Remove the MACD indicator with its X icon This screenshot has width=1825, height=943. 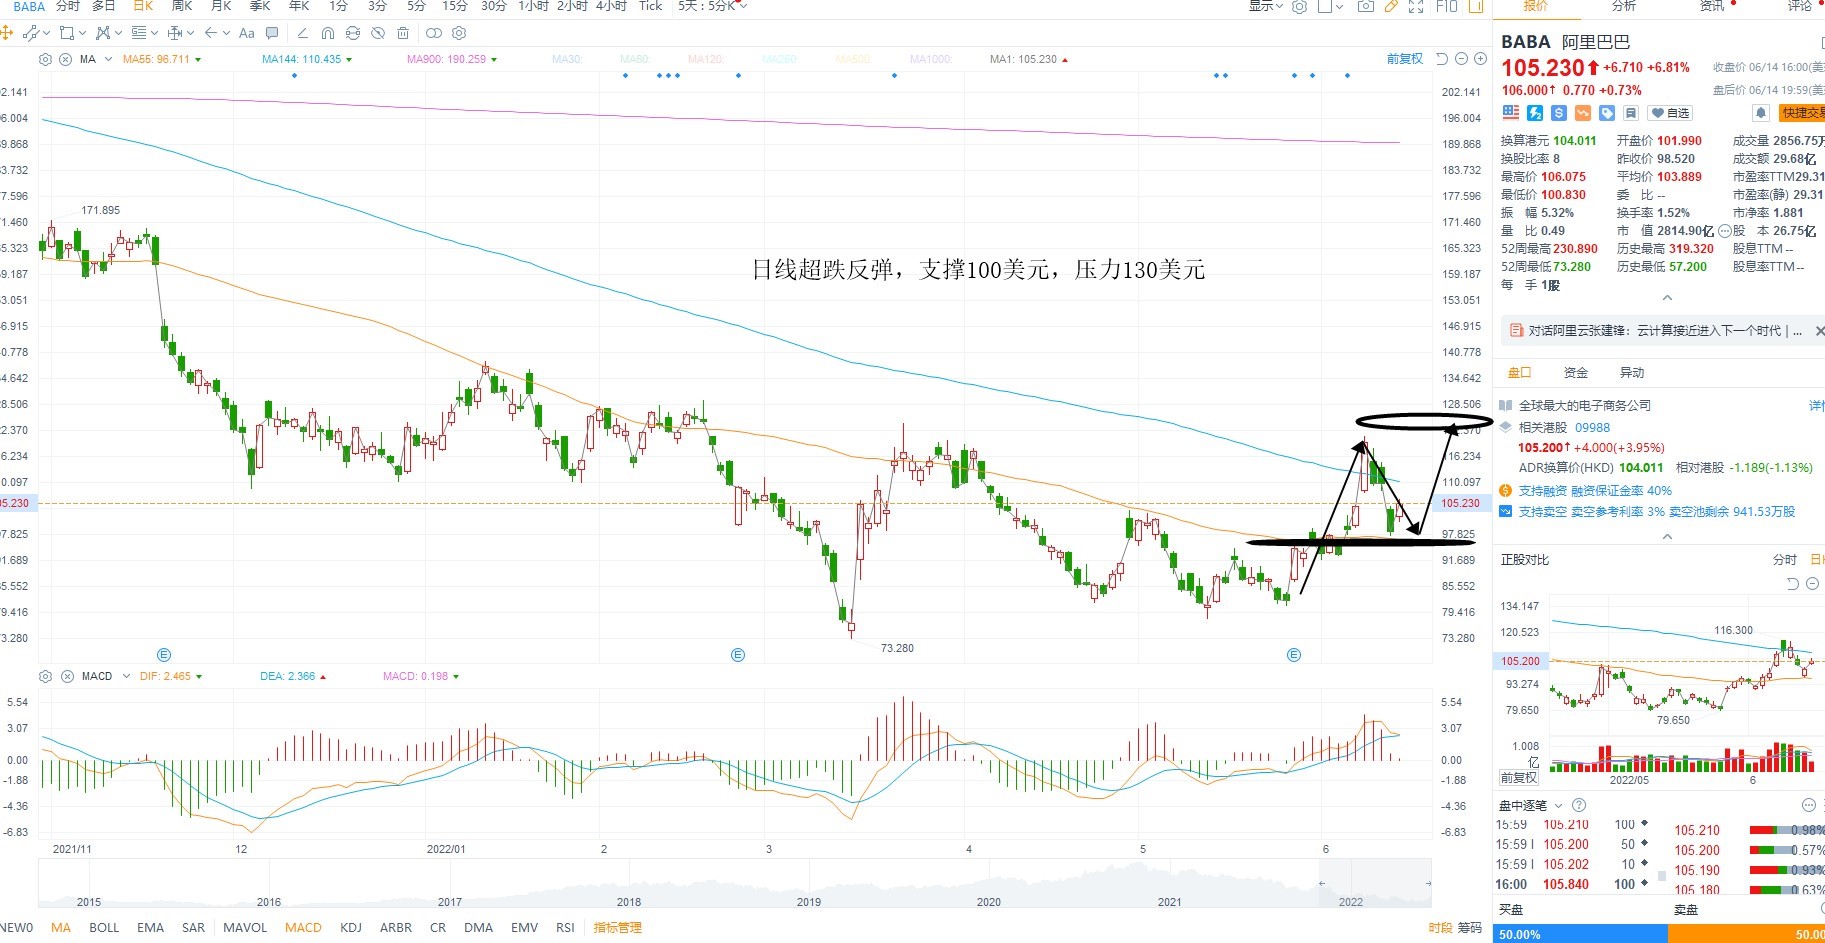[67, 676]
